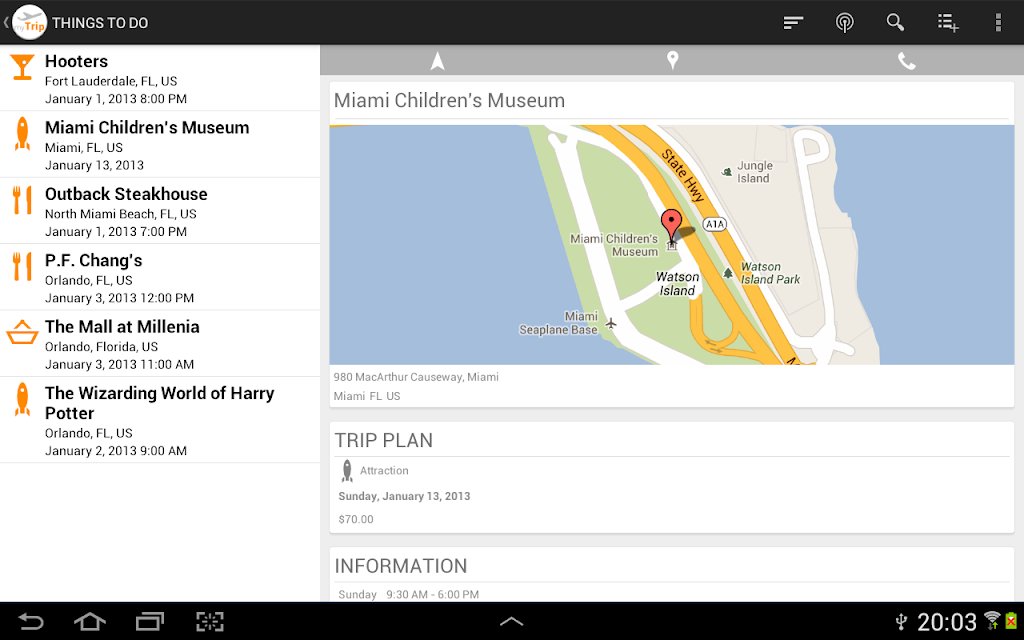
Task: Tap the screenshot capture button
Action: coord(210,621)
